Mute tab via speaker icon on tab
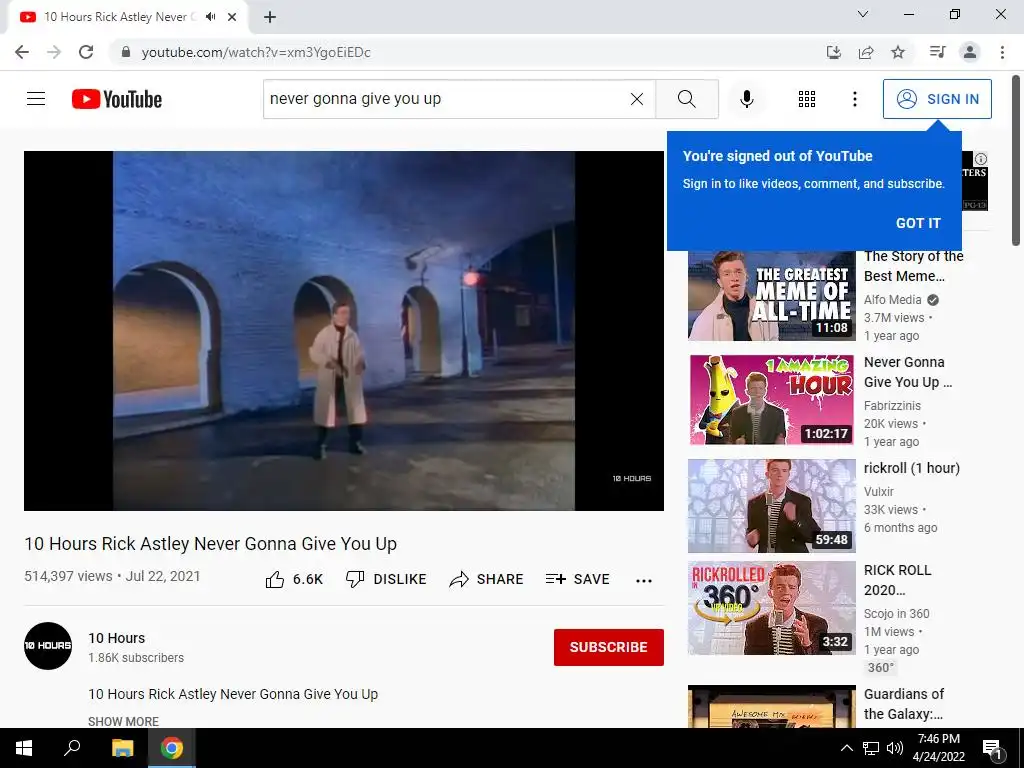The image size is (1024, 768). point(210,17)
